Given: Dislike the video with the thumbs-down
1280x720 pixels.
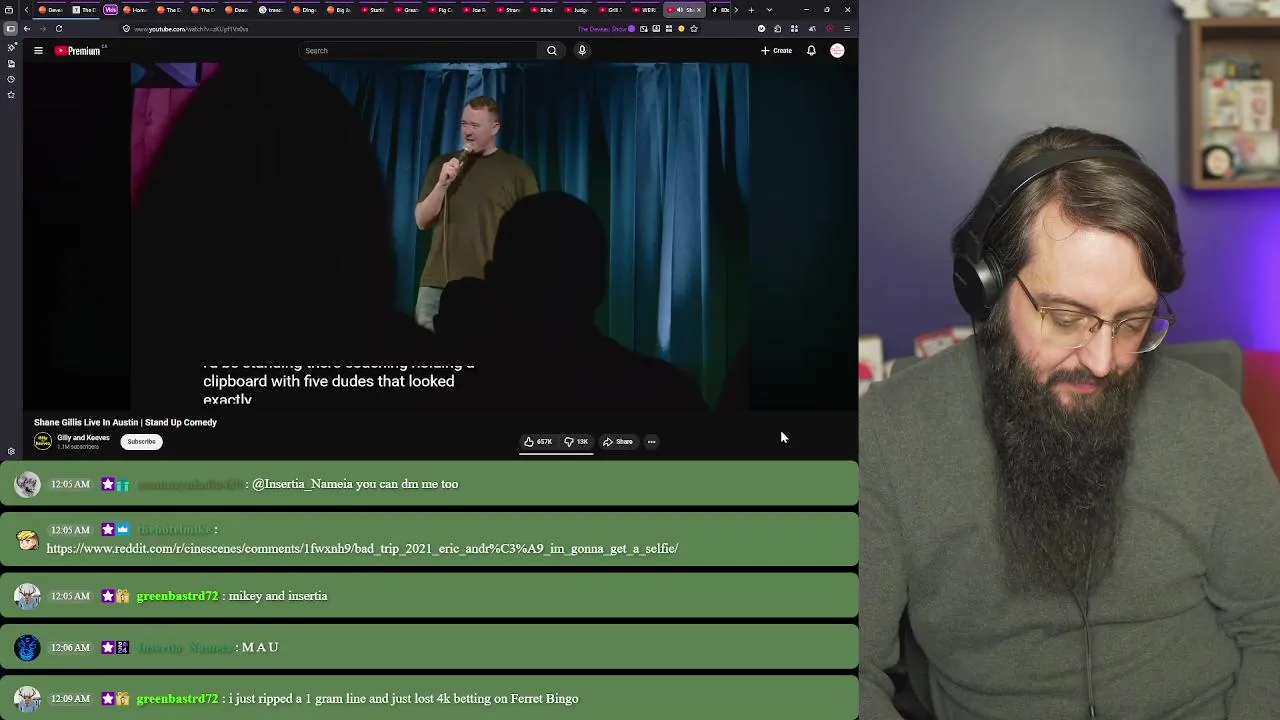Looking at the screenshot, I should (576, 441).
